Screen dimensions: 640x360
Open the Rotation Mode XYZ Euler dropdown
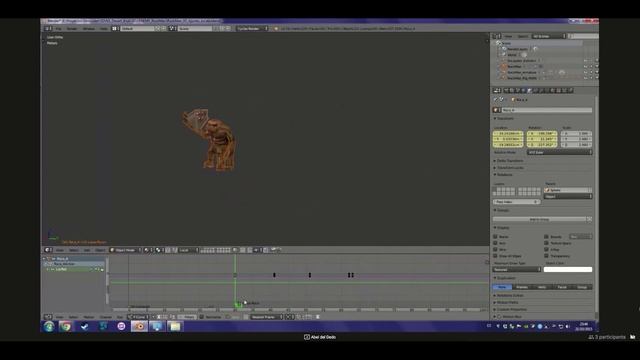coord(559,152)
